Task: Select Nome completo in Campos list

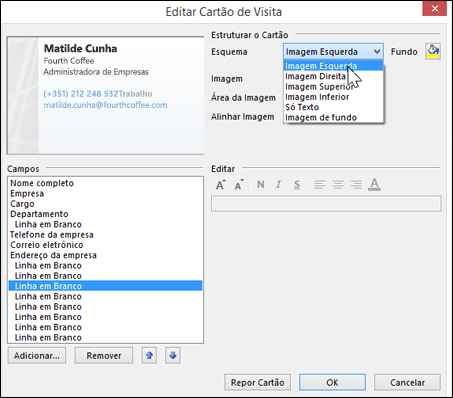Action: [x=105, y=183]
